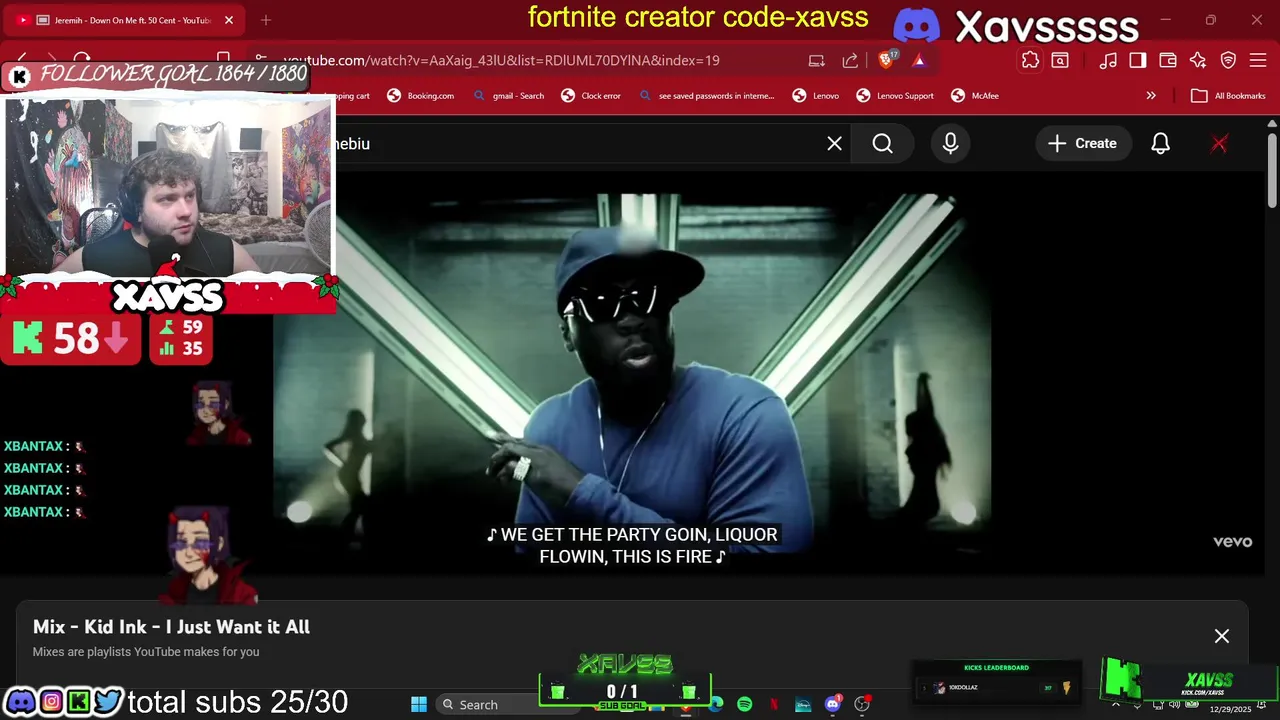Click the YouTube Create button

pyautogui.click(x=1083, y=144)
